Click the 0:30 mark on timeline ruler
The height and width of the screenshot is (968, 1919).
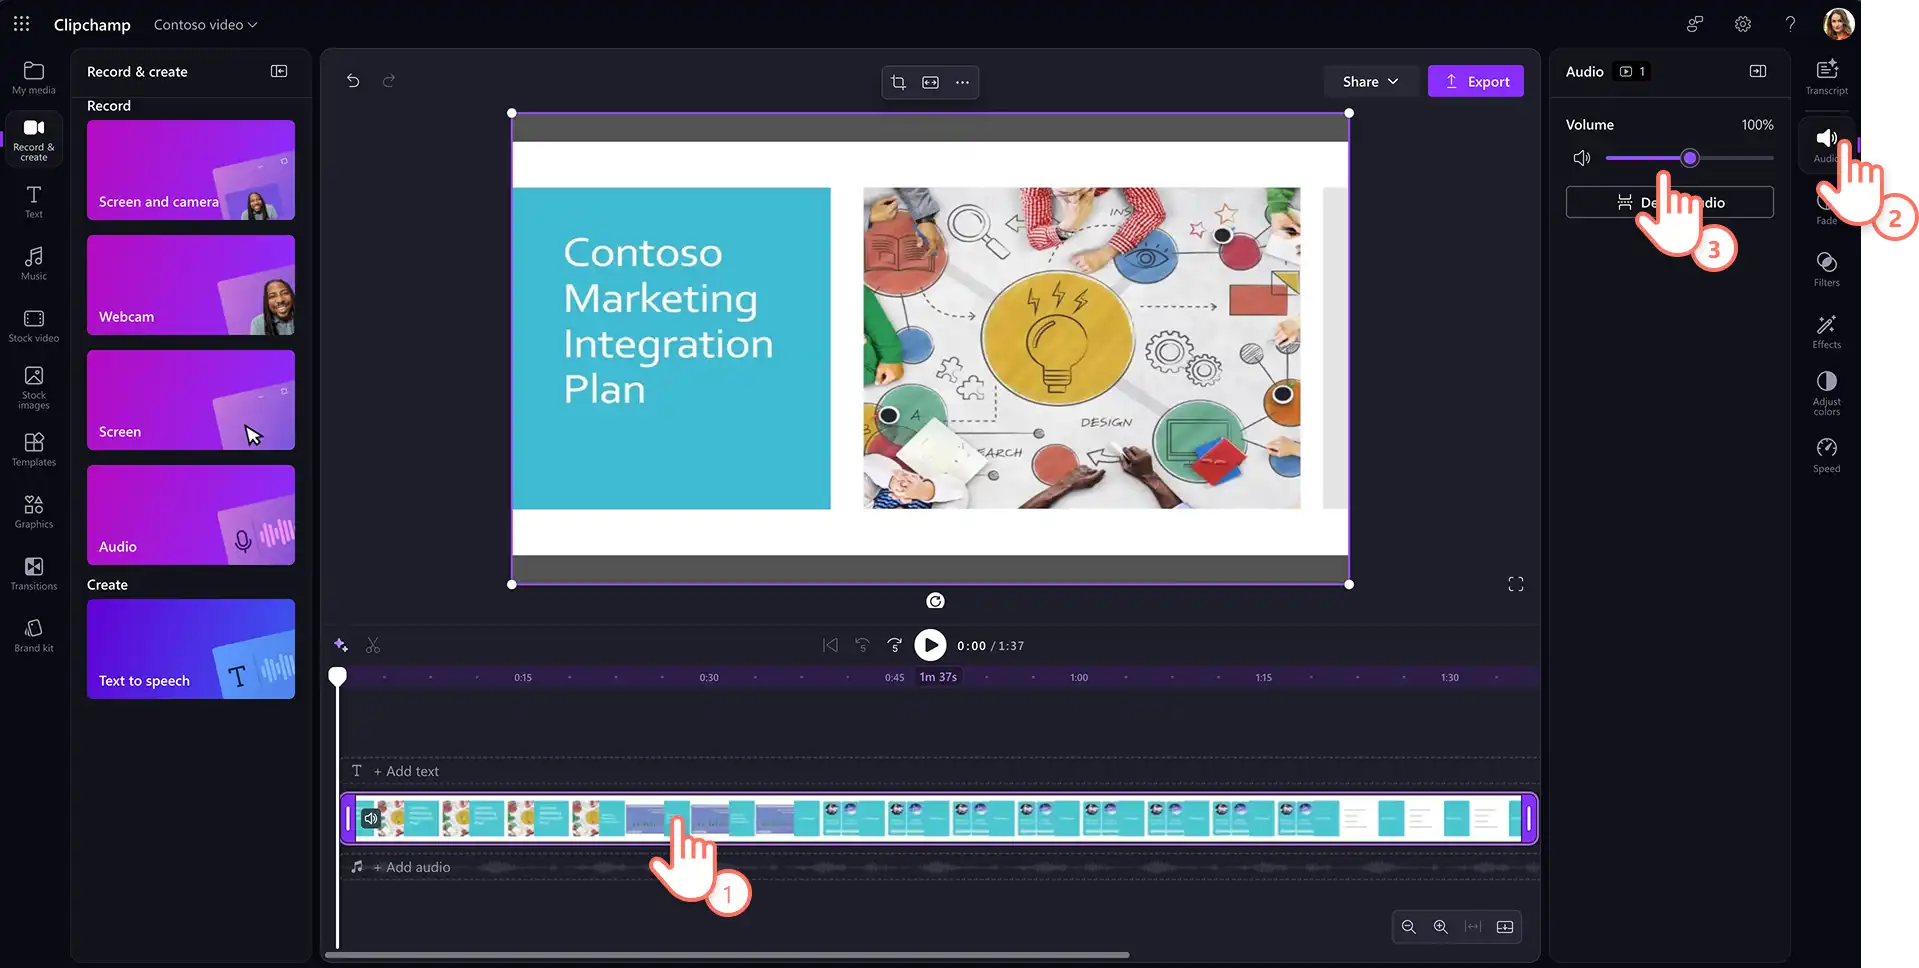click(x=708, y=677)
